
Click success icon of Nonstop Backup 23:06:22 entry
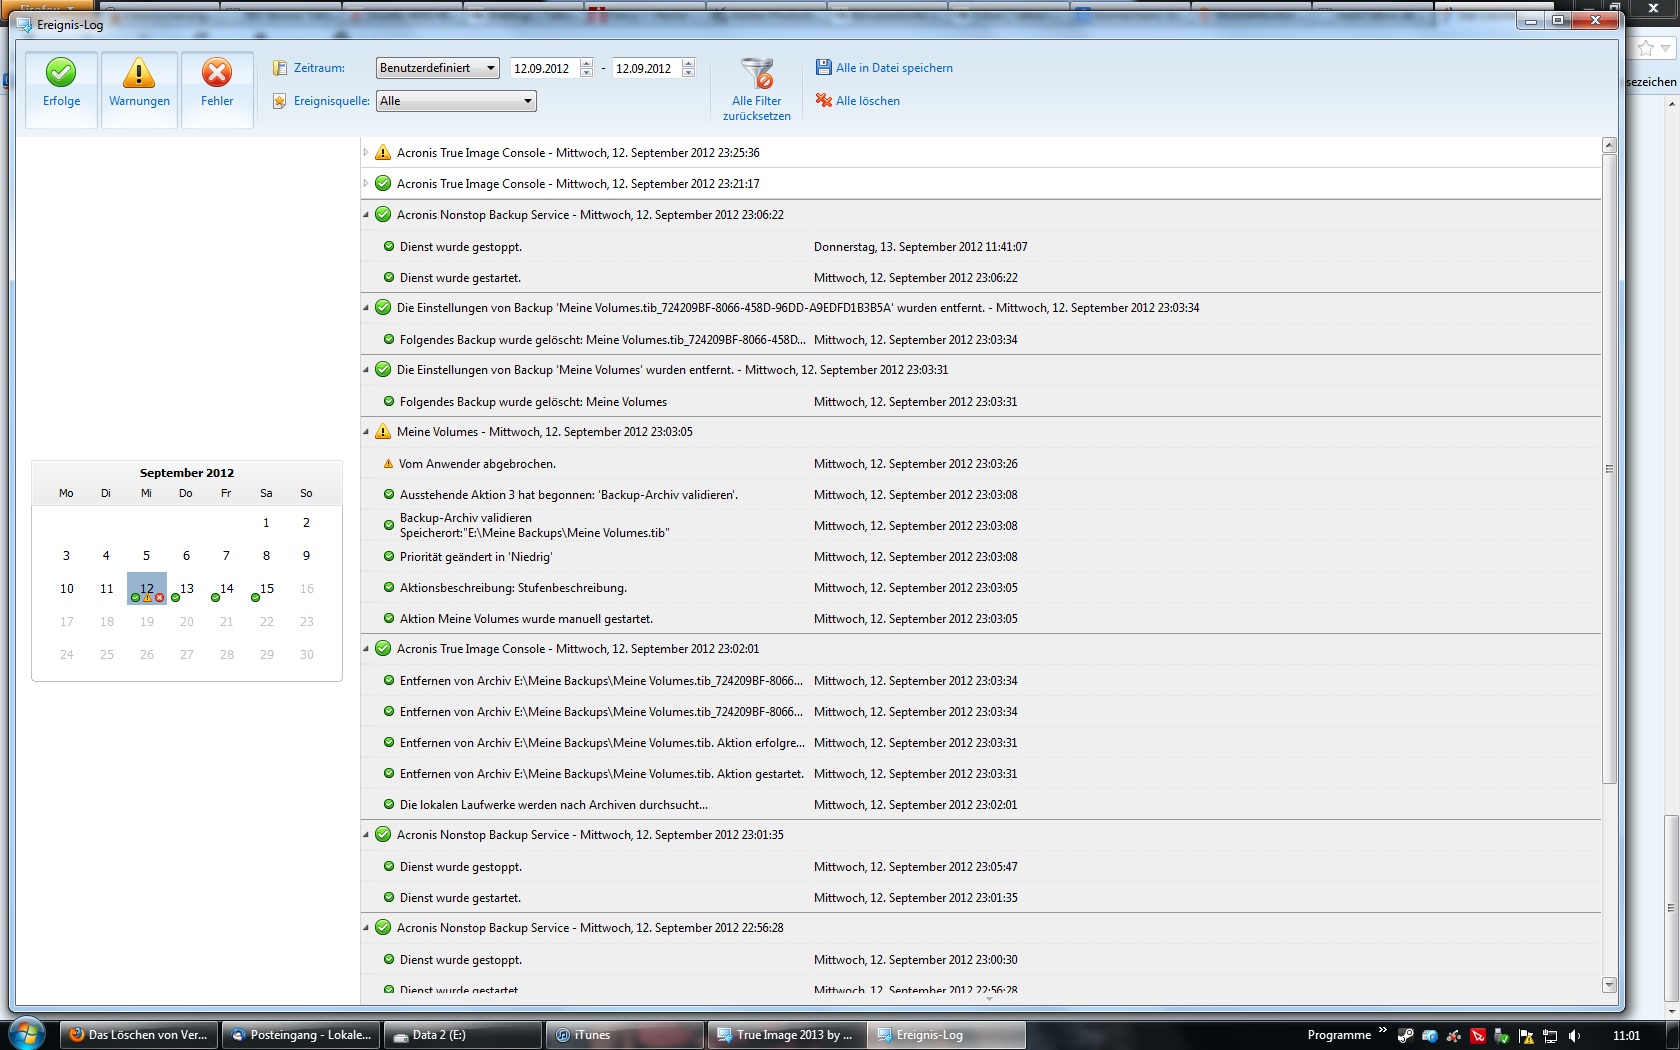coord(383,215)
